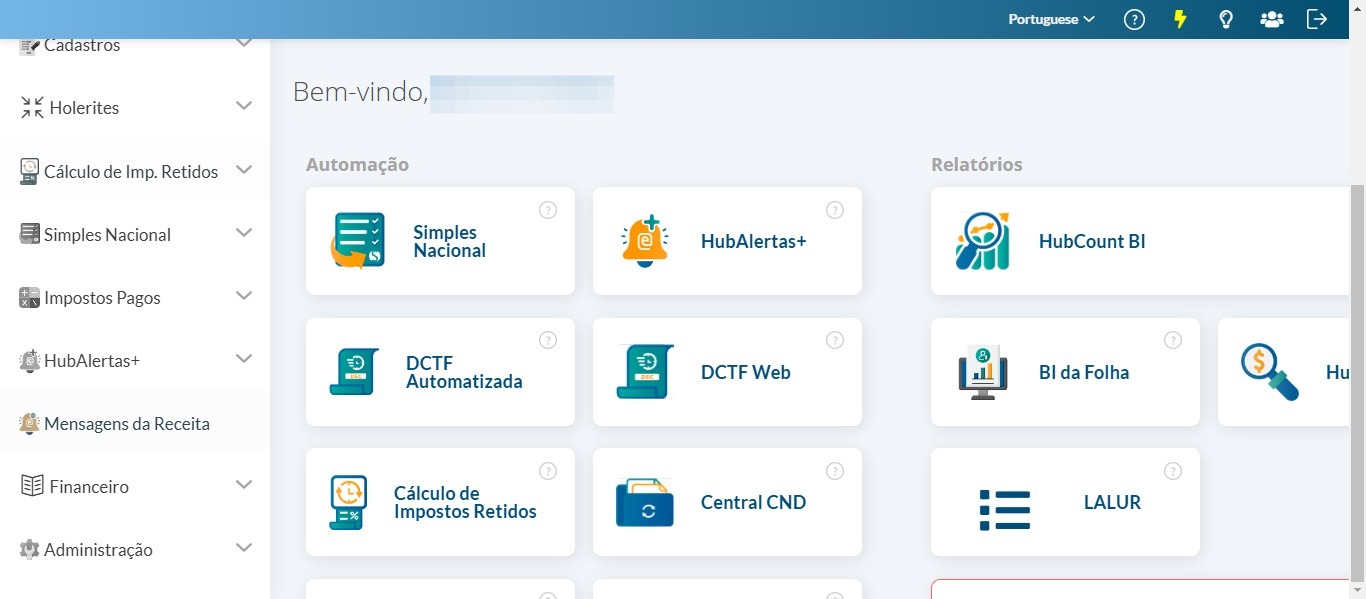Click the Simples Nacional card icon
Viewport: 1366px width, 599px height.
(358, 241)
